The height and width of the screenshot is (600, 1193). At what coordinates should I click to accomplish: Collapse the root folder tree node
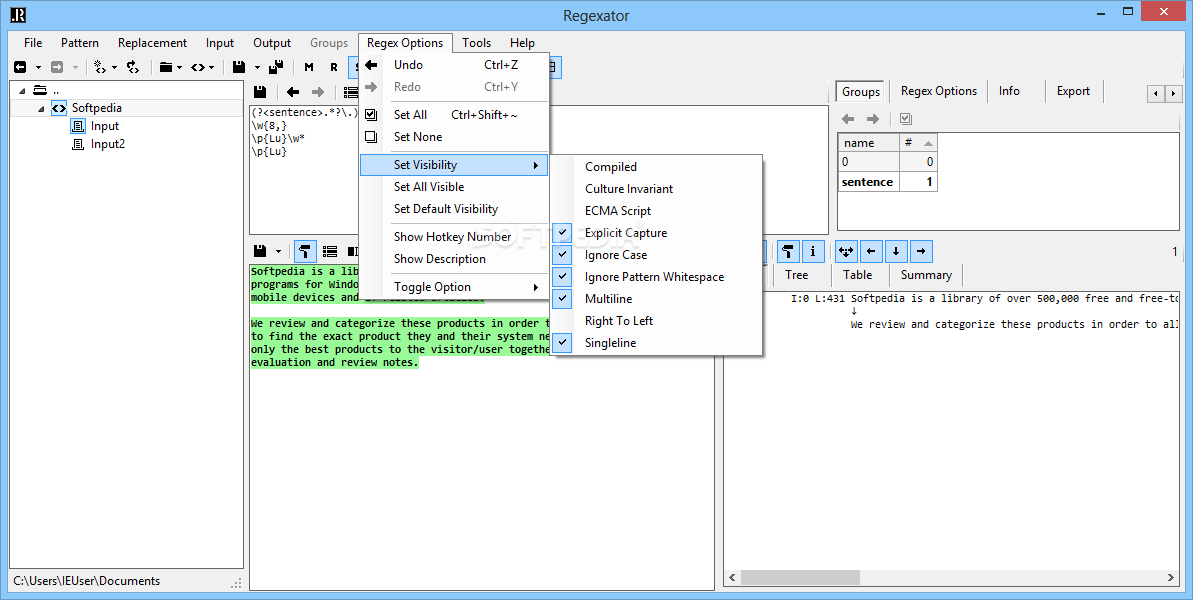(x=21, y=90)
